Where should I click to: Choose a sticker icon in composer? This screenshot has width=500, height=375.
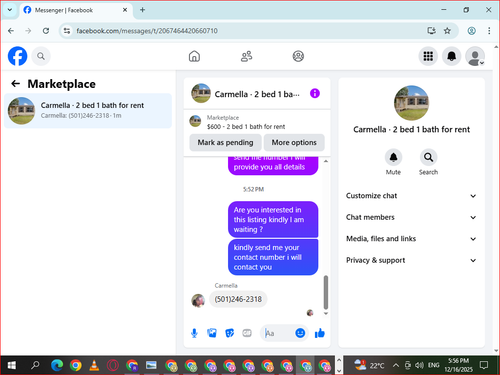[230, 333]
